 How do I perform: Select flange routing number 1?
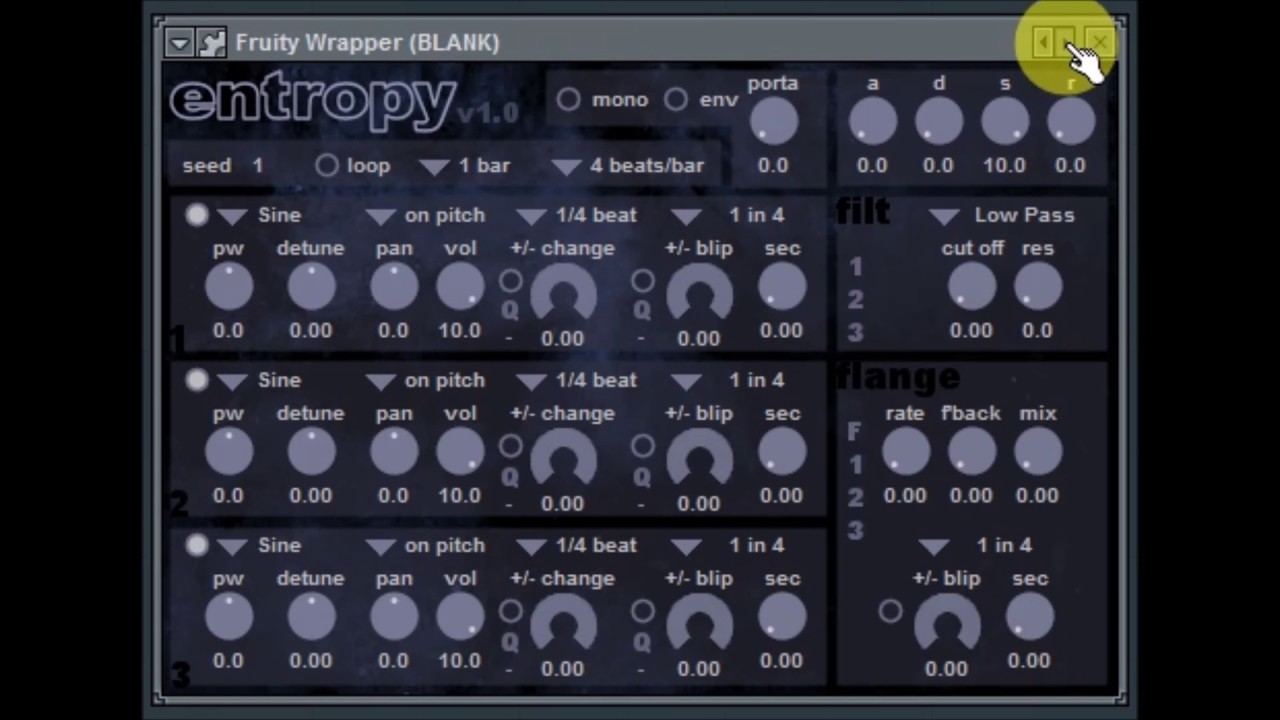(856, 465)
